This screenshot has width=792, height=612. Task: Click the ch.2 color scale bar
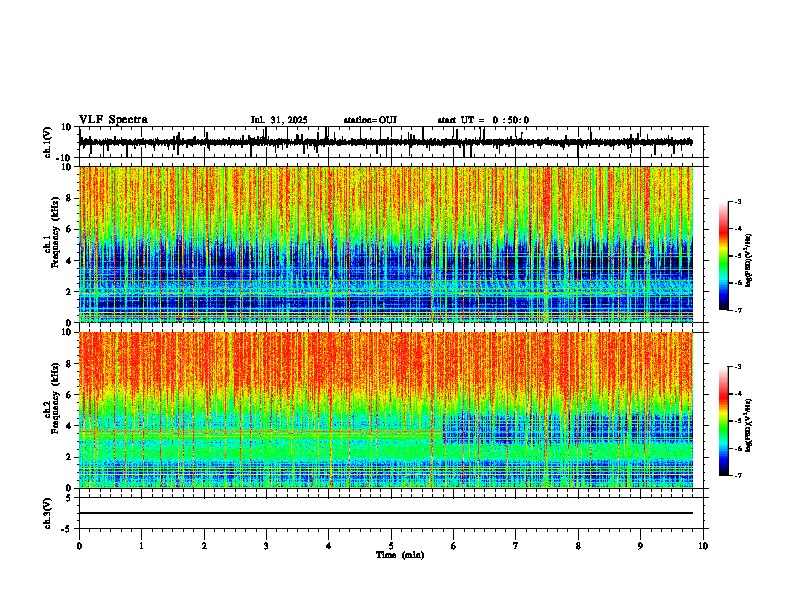click(x=724, y=421)
